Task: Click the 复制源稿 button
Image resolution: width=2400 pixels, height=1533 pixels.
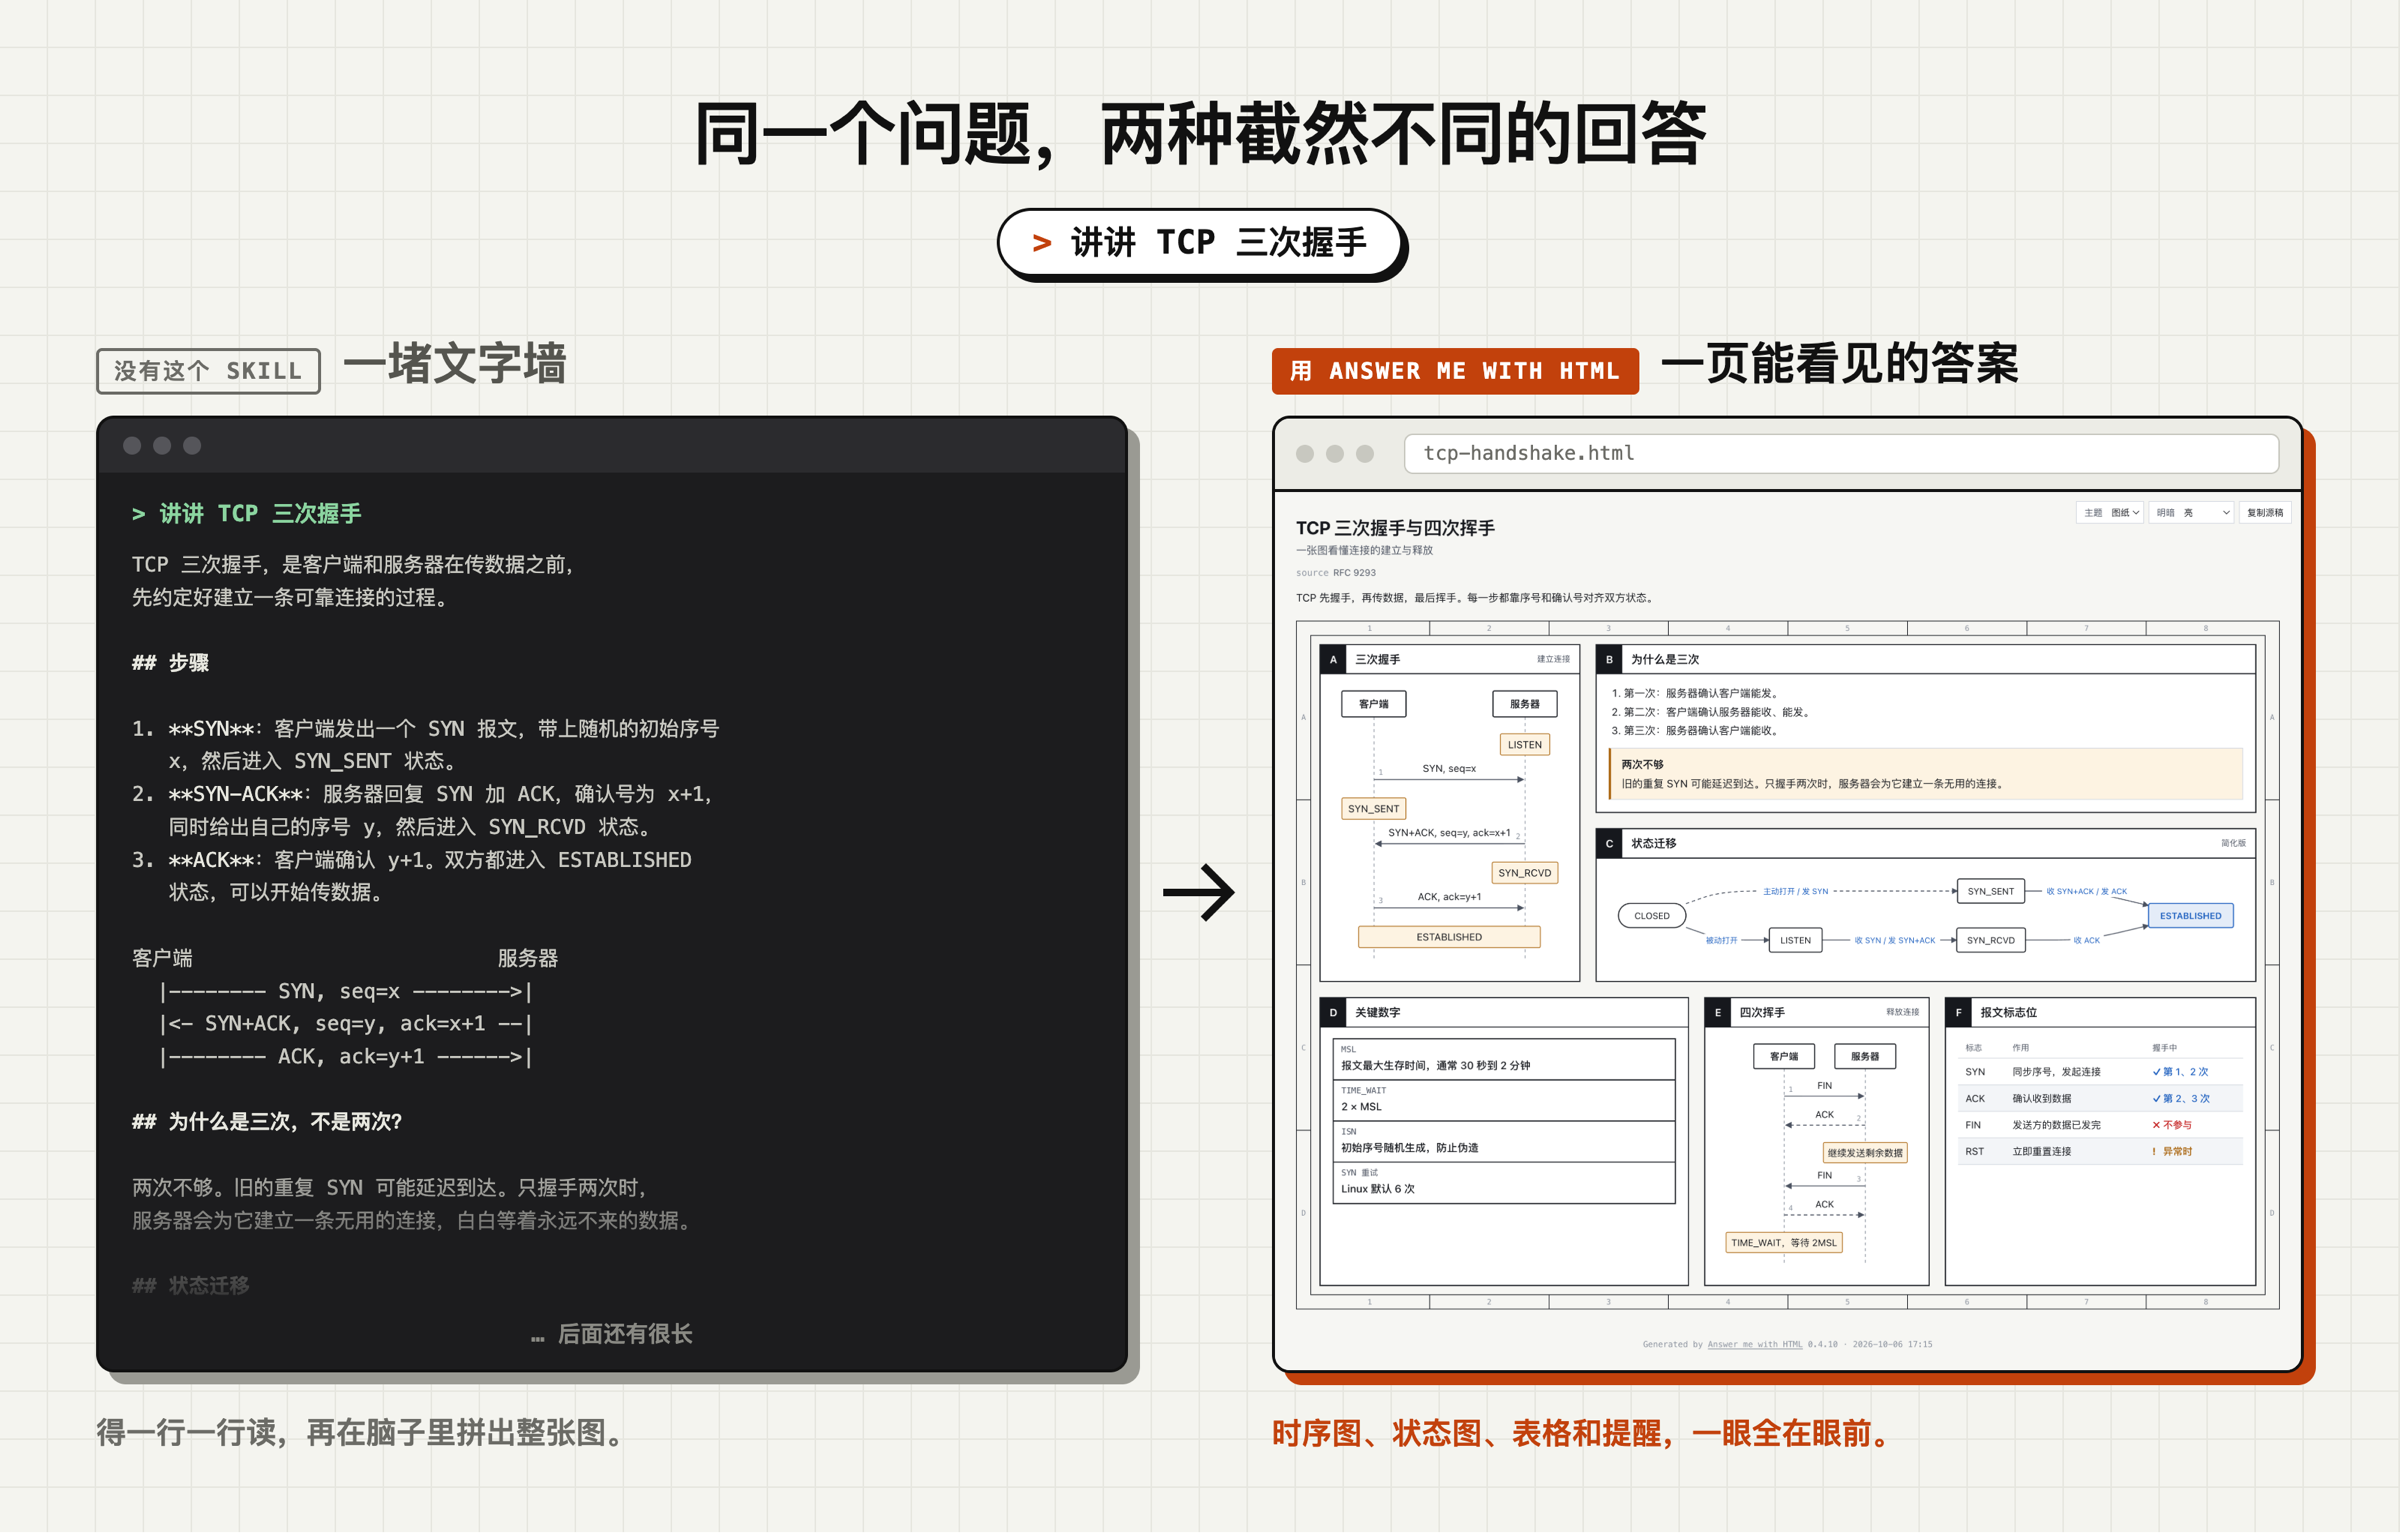Action: 2264,512
